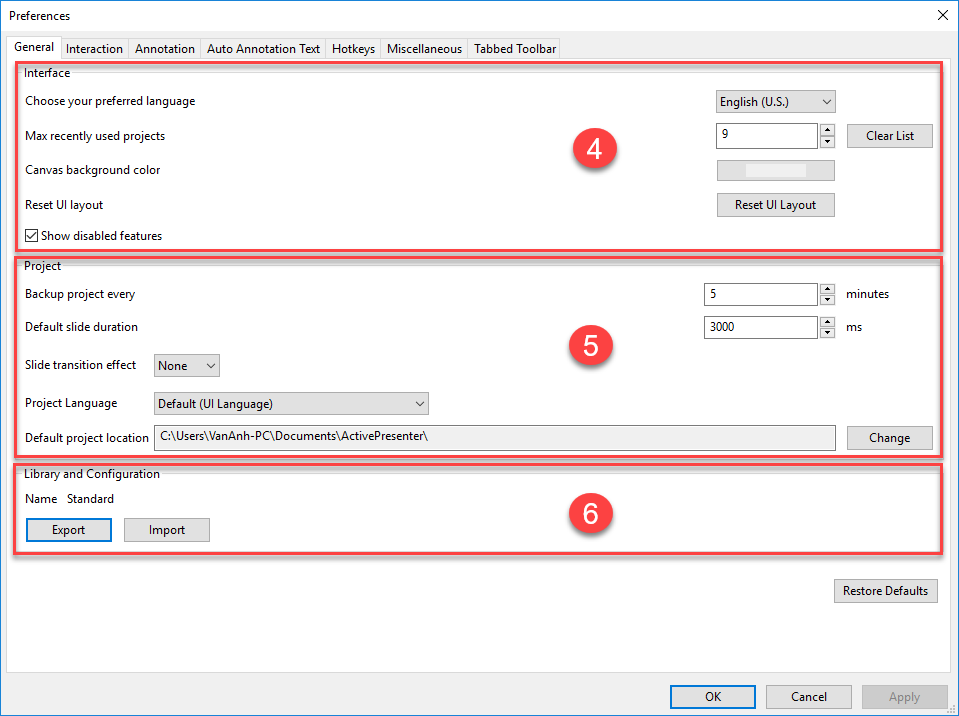Confirm preferences with OK

pos(712,696)
